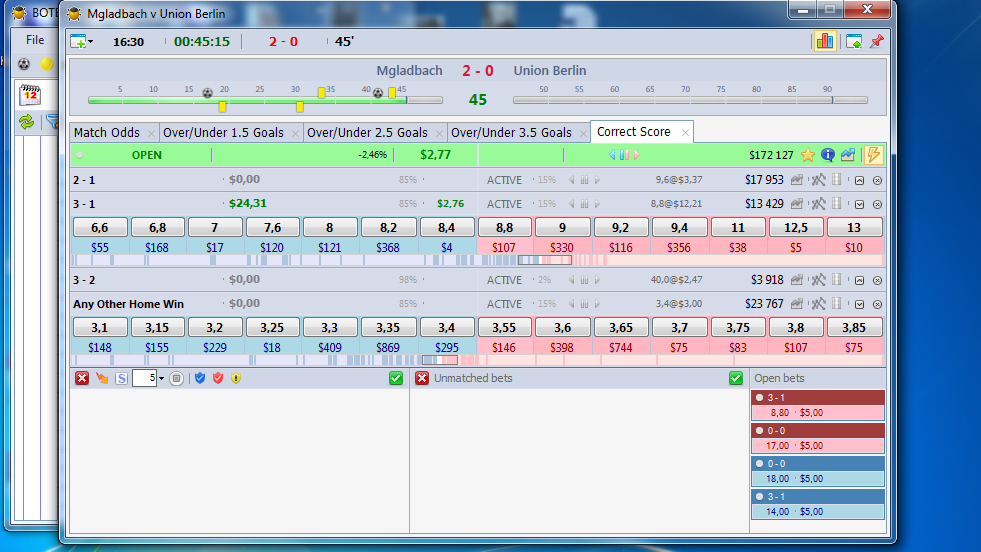Collapse the 3 - 1 selection row
The image size is (981, 552).
[x=860, y=204]
